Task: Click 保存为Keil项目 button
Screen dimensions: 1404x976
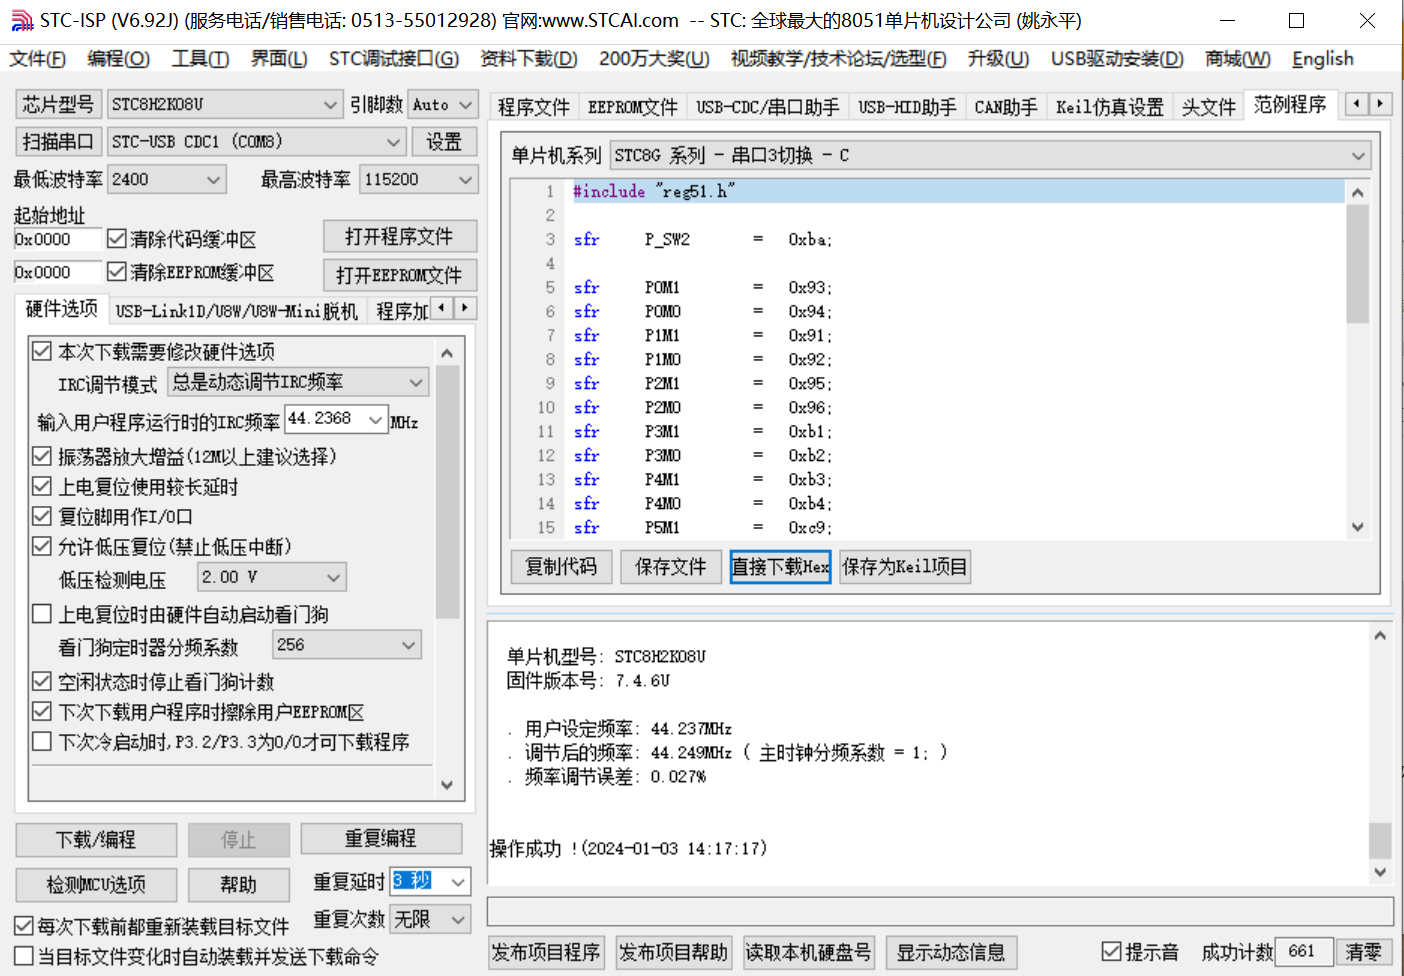Action: 905,567
